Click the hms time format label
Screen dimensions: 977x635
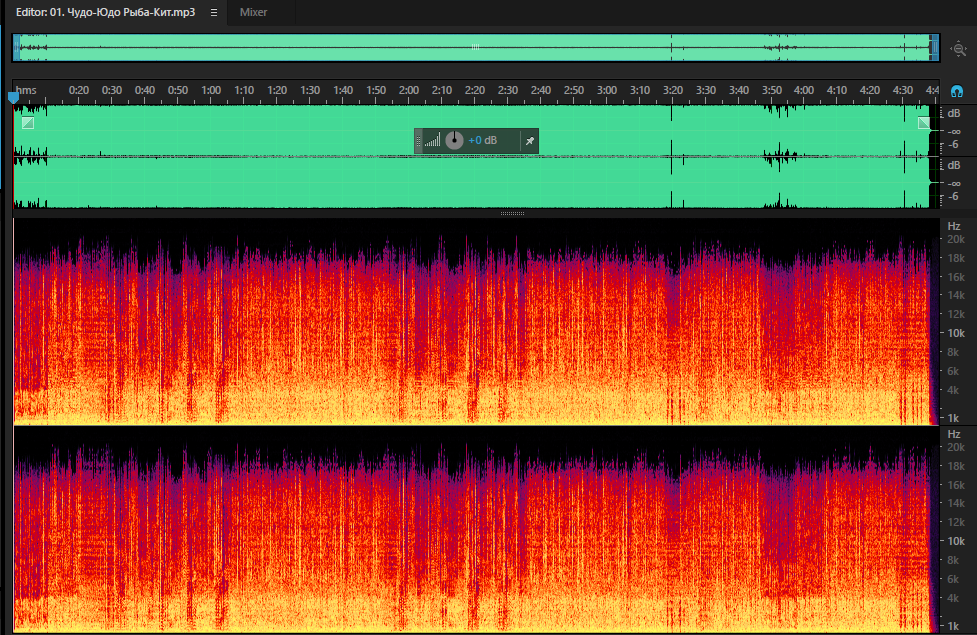(x=26, y=90)
